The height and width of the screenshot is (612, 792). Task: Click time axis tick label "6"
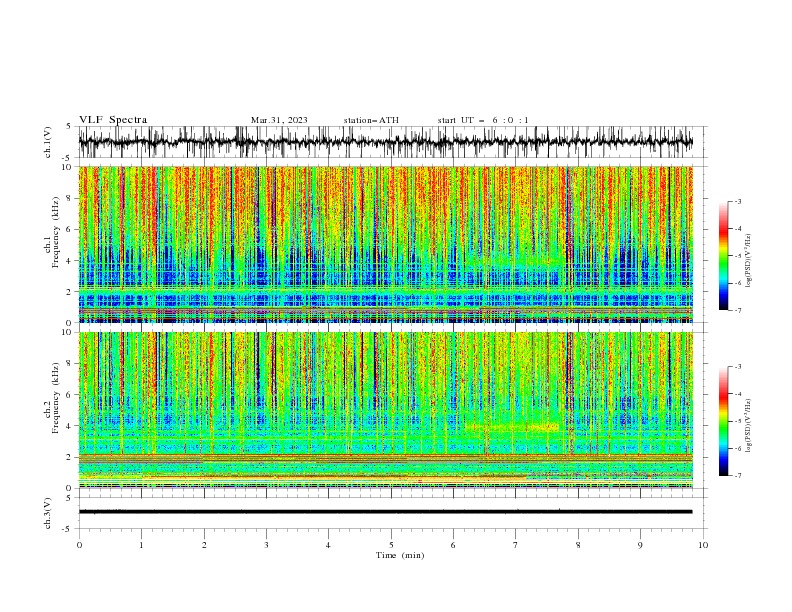453,545
